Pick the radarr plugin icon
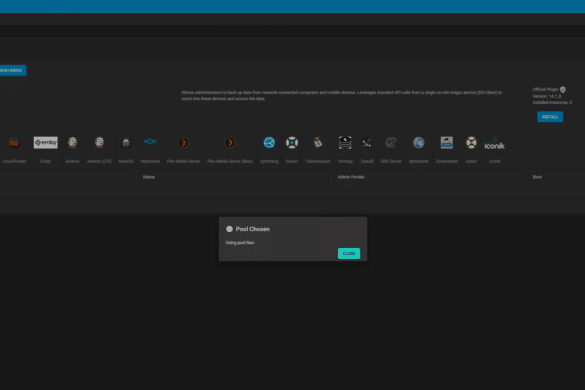585x390 pixels. [x=471, y=143]
